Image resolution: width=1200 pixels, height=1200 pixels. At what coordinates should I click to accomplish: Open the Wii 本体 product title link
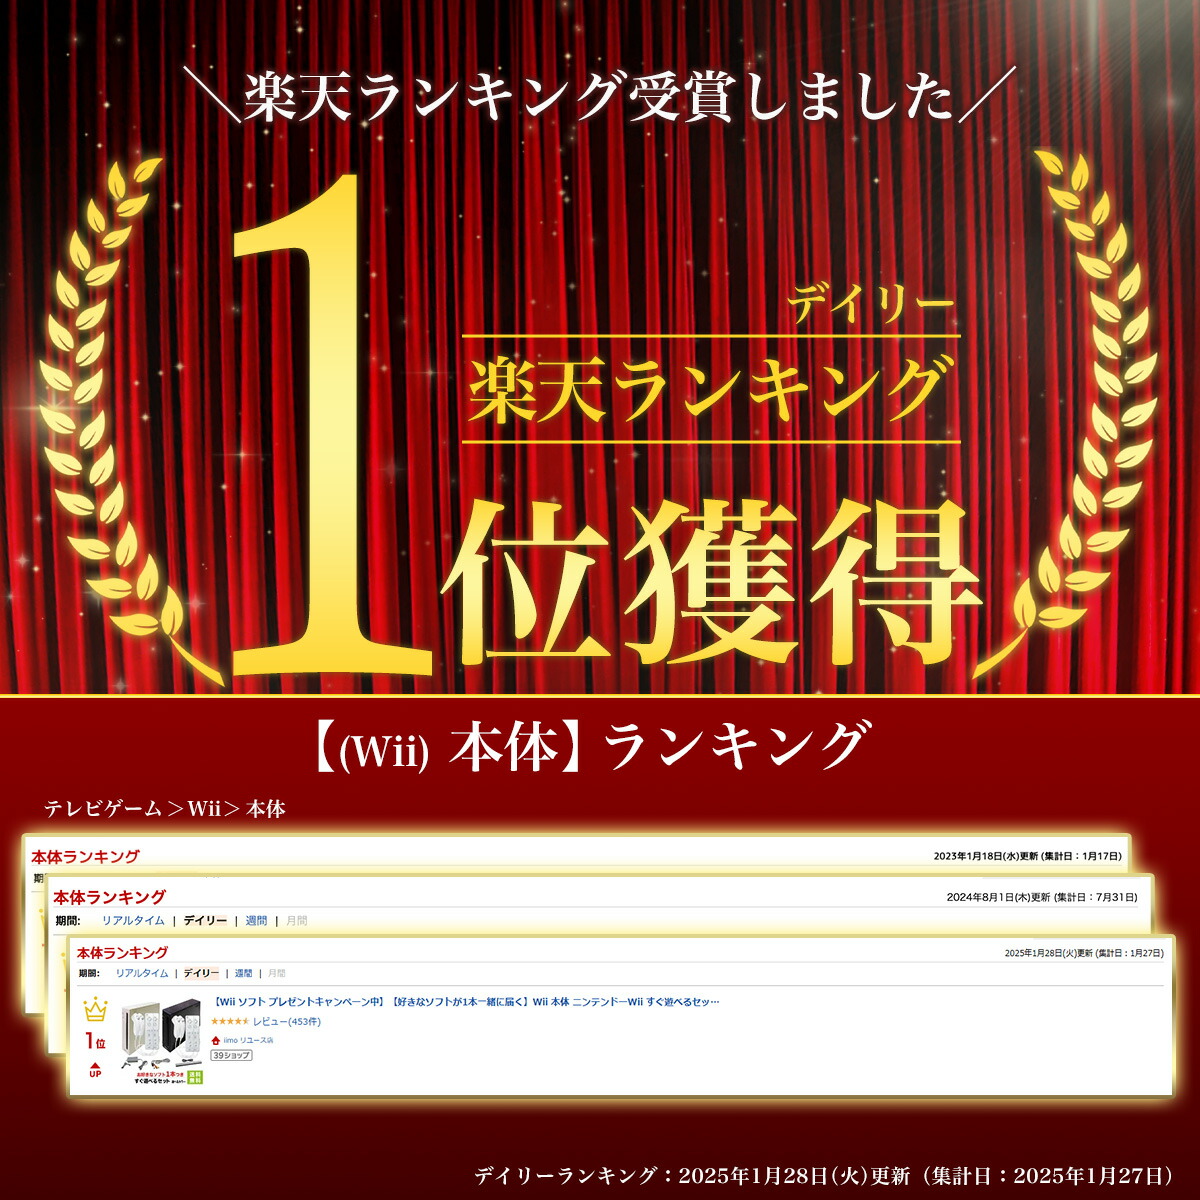tap(467, 1002)
